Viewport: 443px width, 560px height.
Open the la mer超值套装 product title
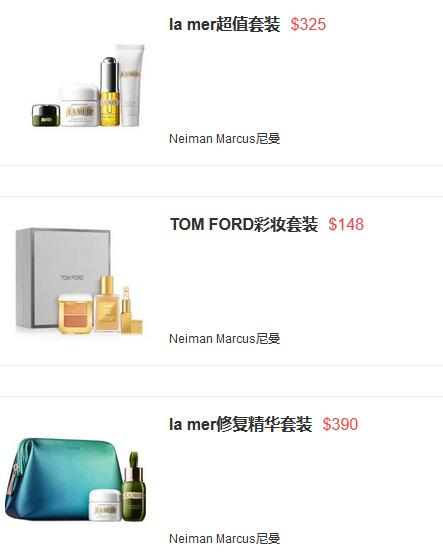(x=224, y=24)
